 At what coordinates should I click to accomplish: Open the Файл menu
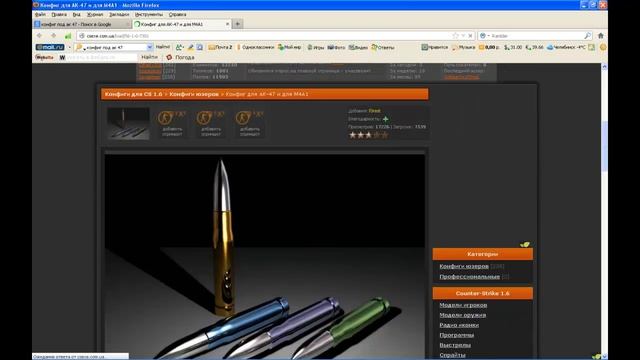tap(40, 14)
